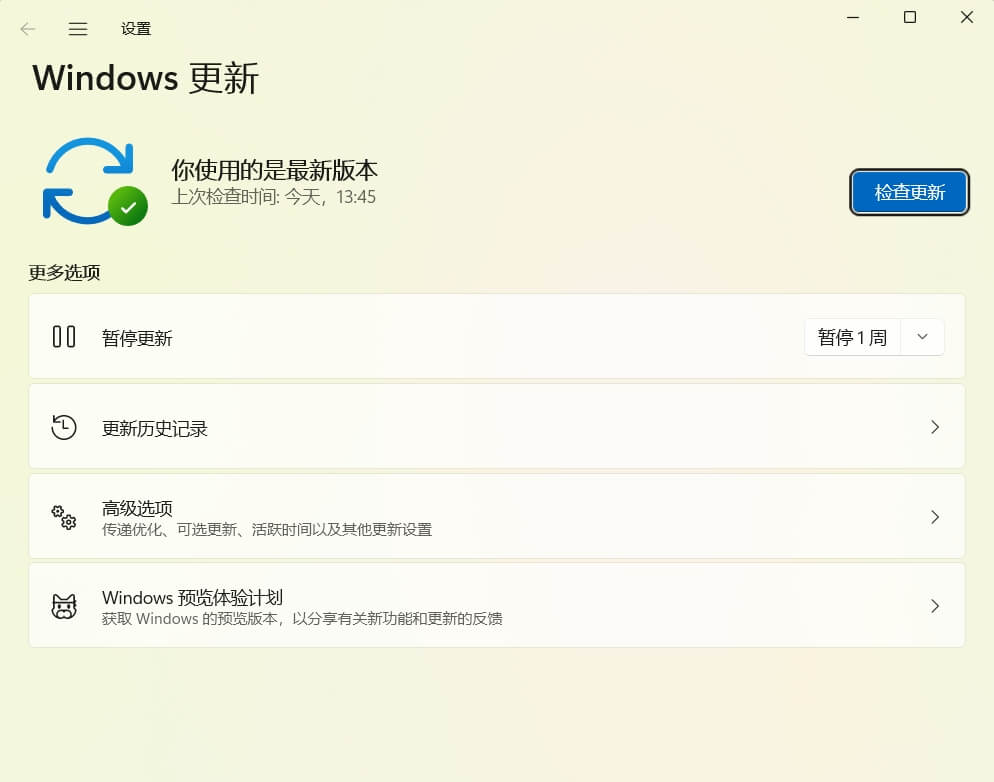This screenshot has height=782, width=994.
Task: Click the 获取 Windows 的预览版本 description
Action: (x=302, y=619)
